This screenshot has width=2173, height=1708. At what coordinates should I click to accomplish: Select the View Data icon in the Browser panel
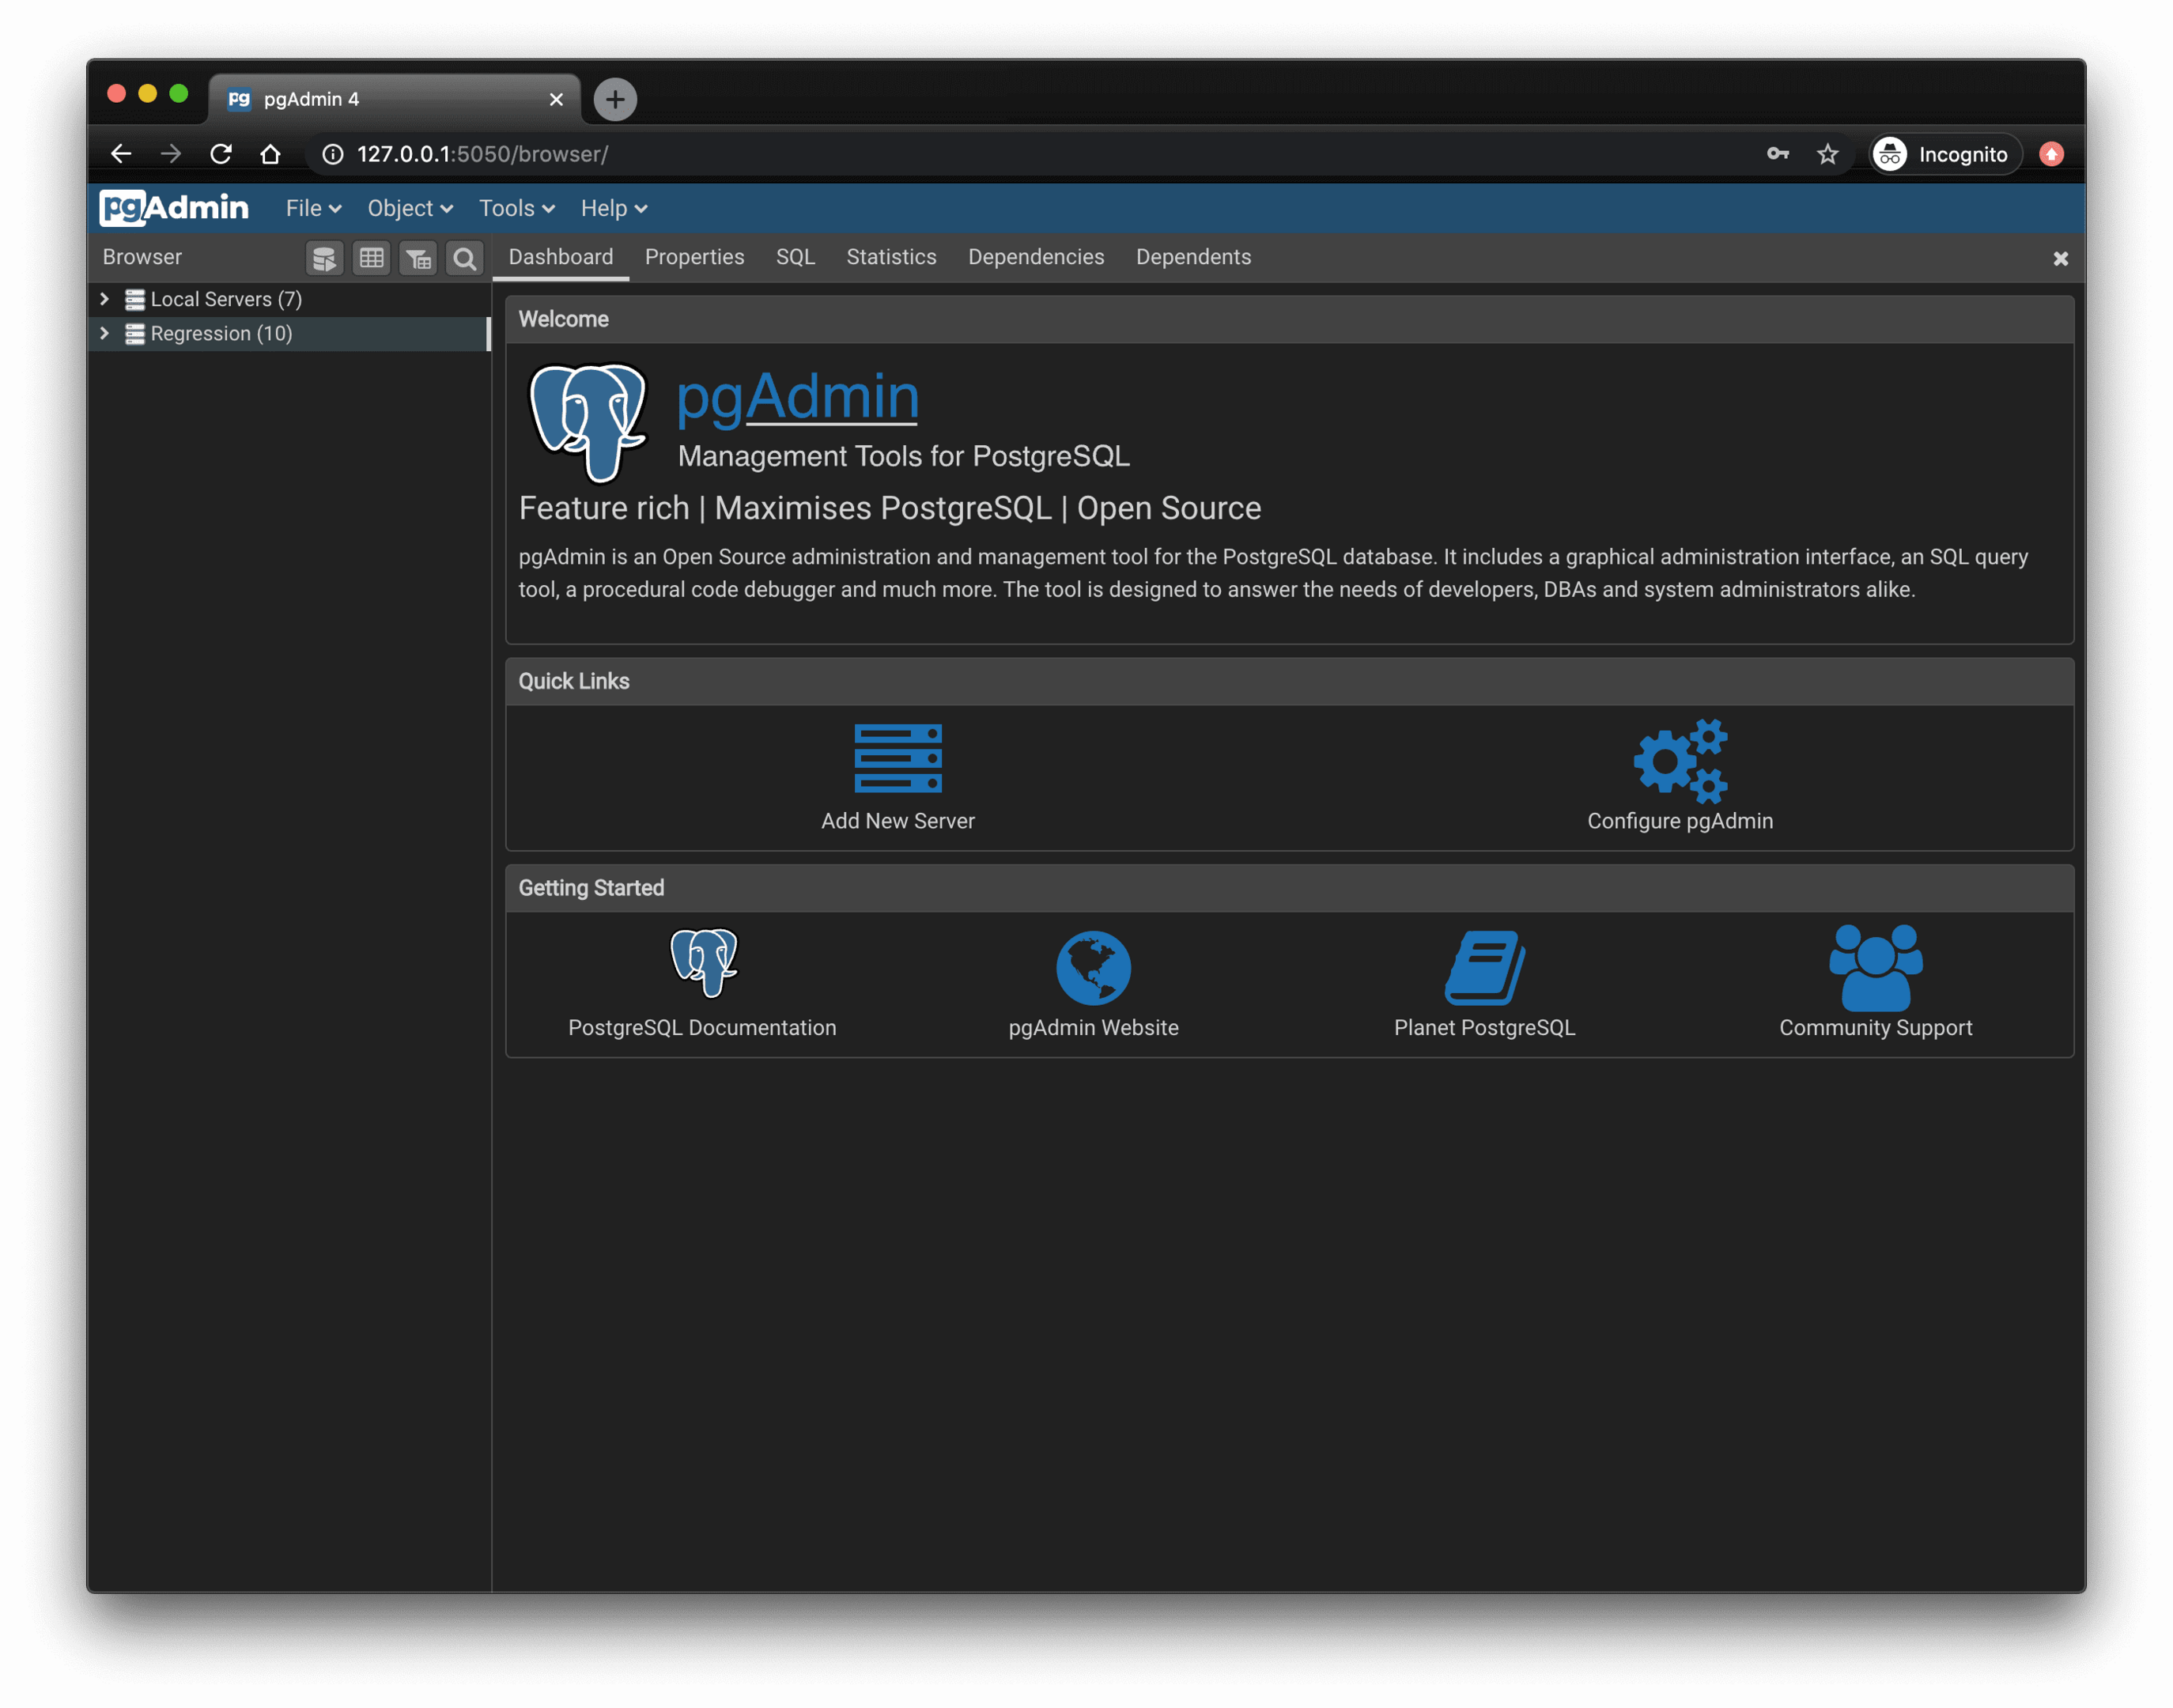pos(371,258)
